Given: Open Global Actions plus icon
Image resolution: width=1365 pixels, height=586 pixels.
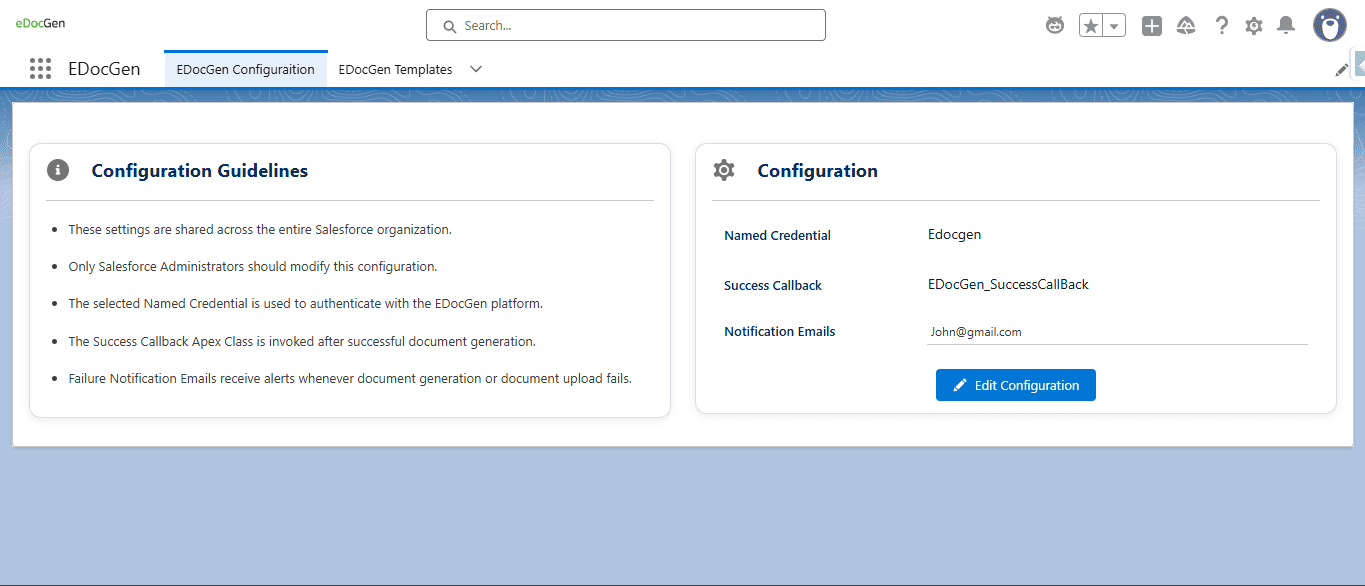Looking at the screenshot, I should click(1152, 26).
